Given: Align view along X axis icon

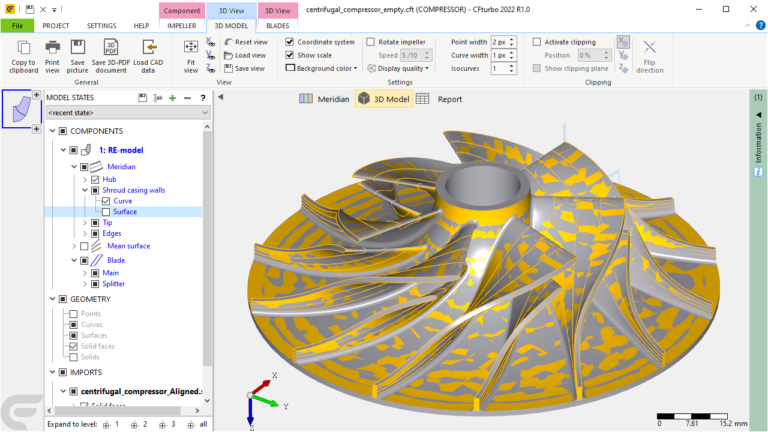Looking at the screenshot, I should 210,42.
